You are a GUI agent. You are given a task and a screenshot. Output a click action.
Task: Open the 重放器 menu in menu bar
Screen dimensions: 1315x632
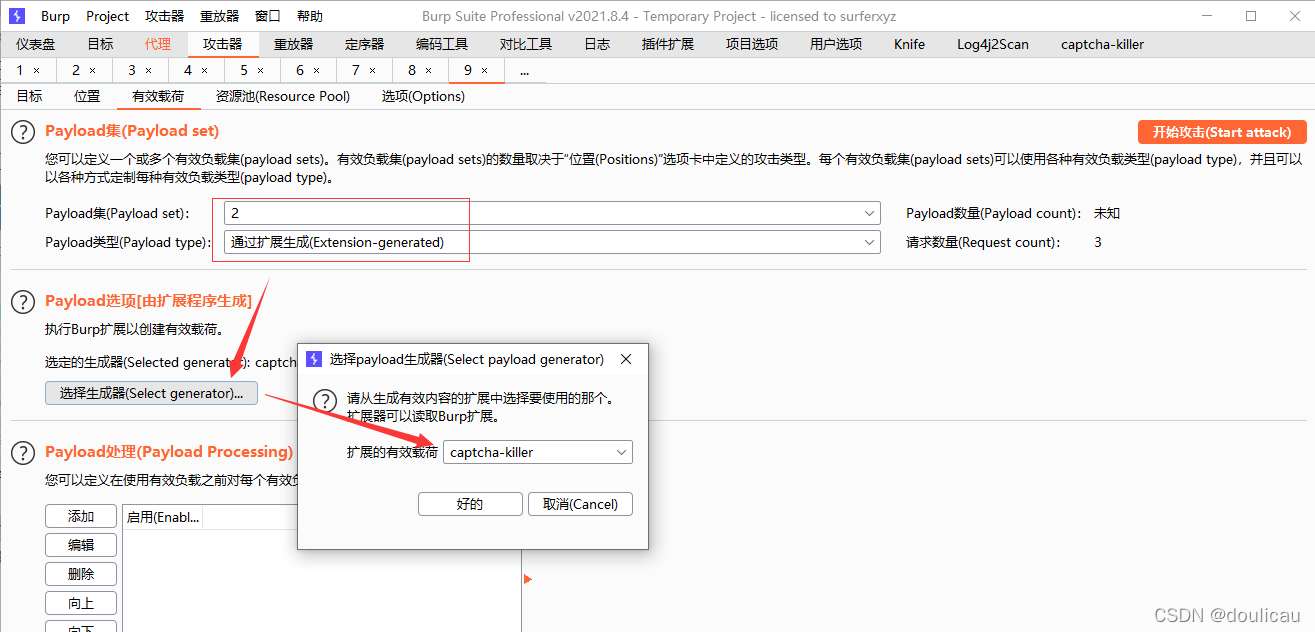[x=219, y=16]
